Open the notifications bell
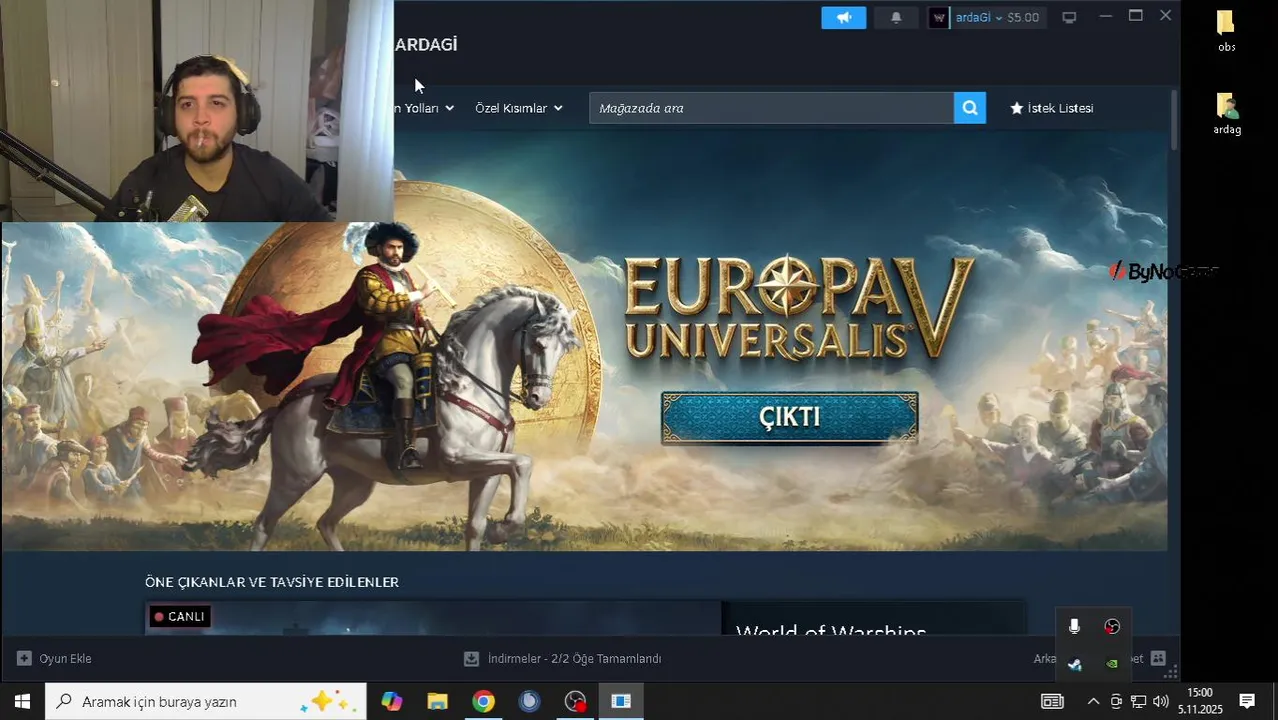Viewport: 1278px width, 720px height. (x=896, y=17)
